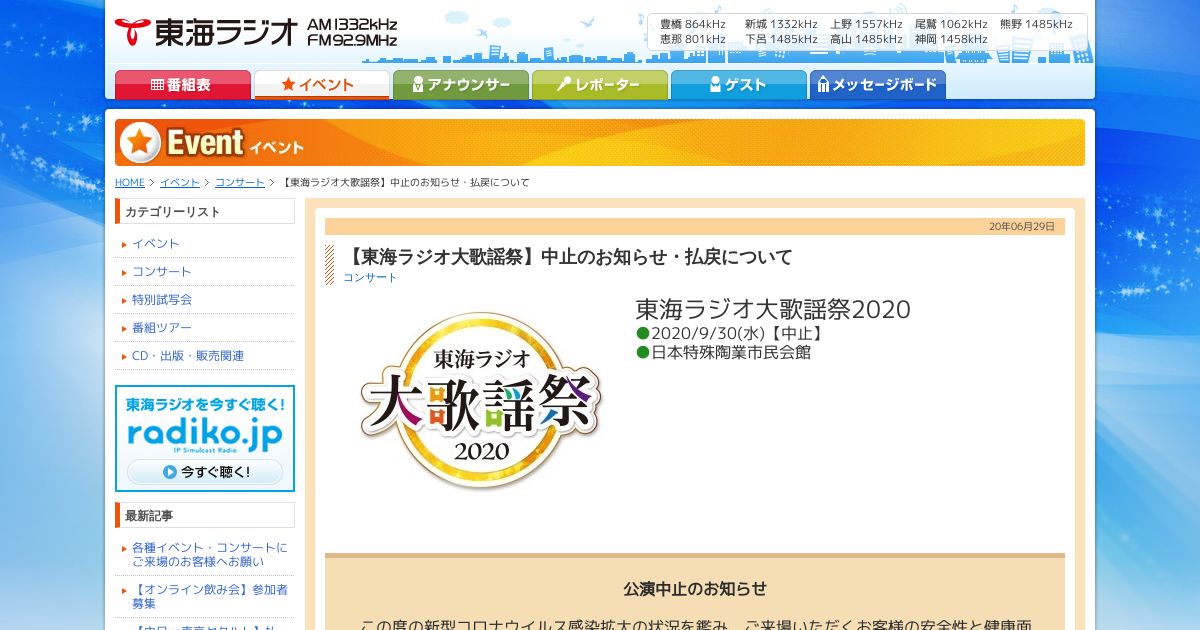1200x630 pixels.
Task: Open the イベント tab
Action: pos(321,85)
